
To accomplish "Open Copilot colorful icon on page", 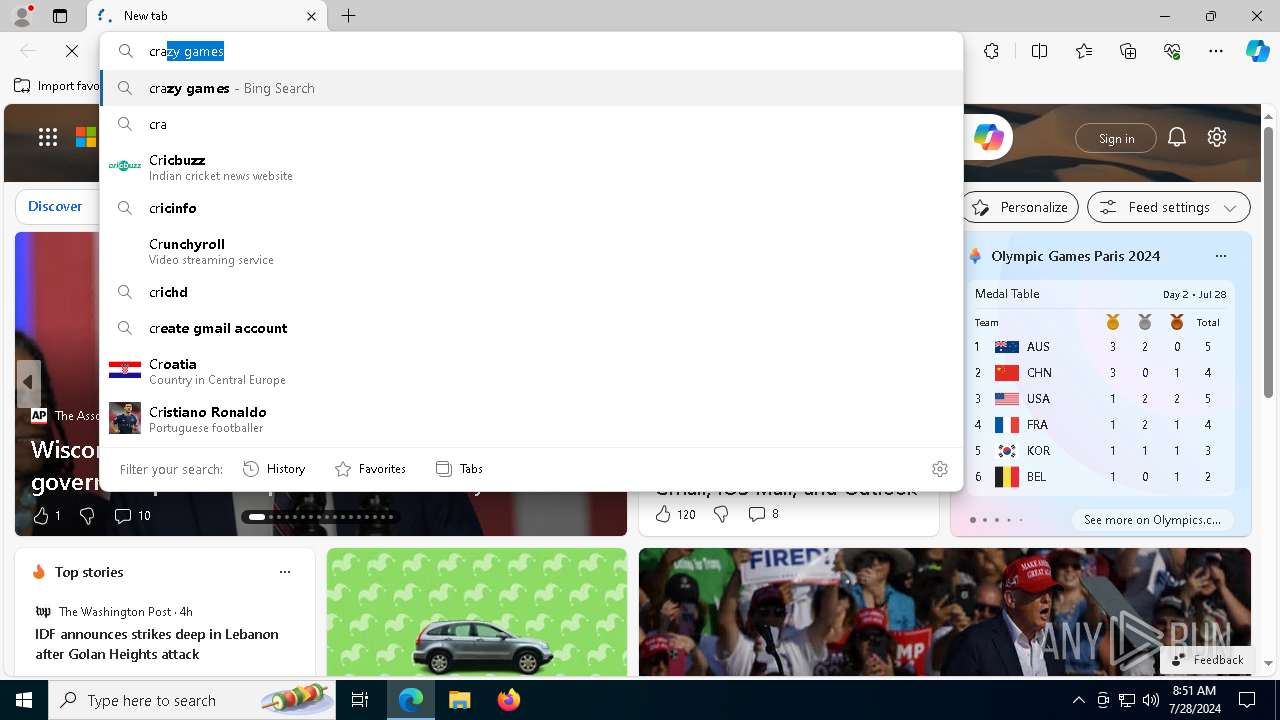I will [988, 137].
